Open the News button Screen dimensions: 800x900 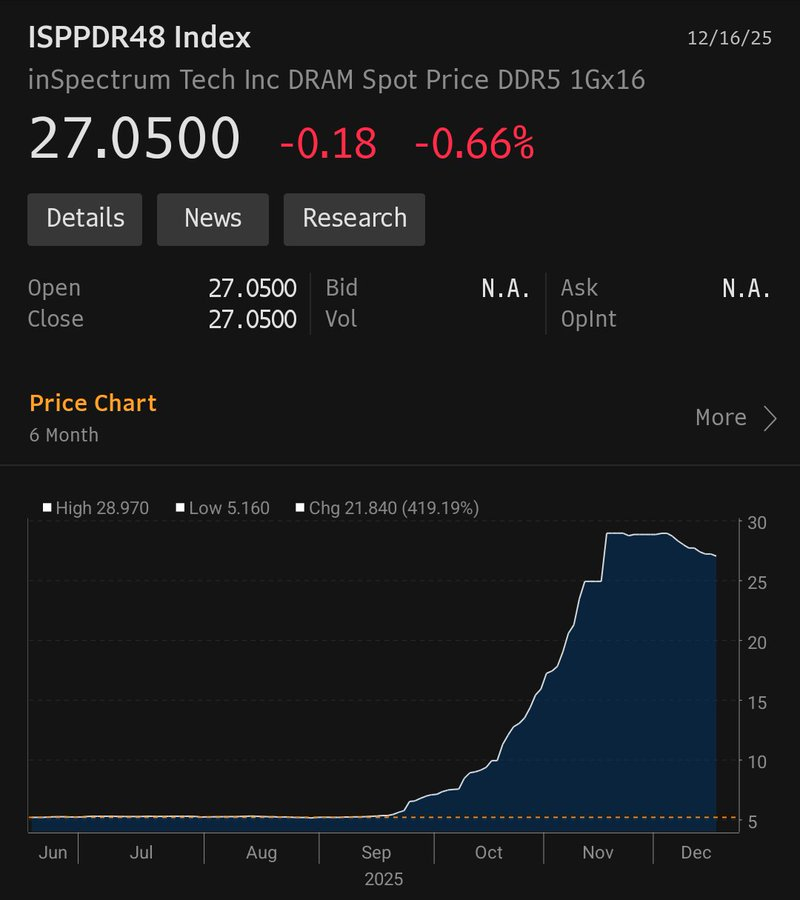click(x=213, y=219)
